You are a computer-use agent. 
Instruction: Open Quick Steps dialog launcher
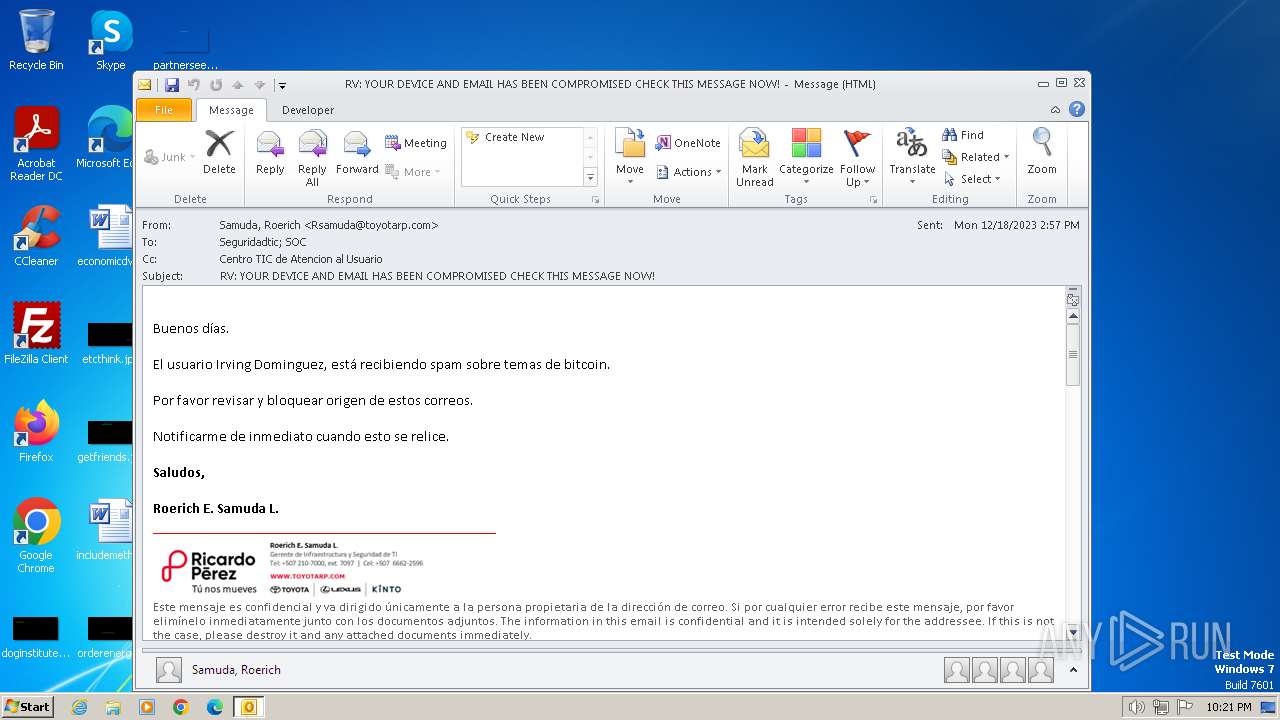[x=596, y=200]
